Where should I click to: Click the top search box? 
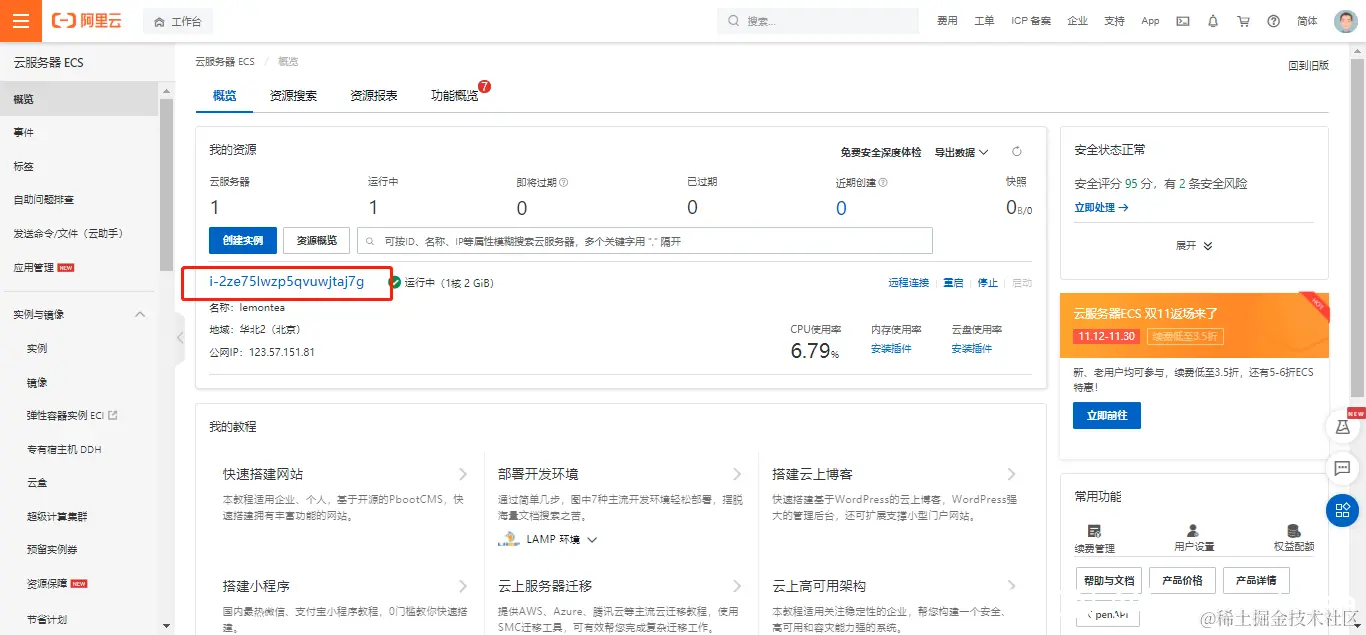click(818, 21)
